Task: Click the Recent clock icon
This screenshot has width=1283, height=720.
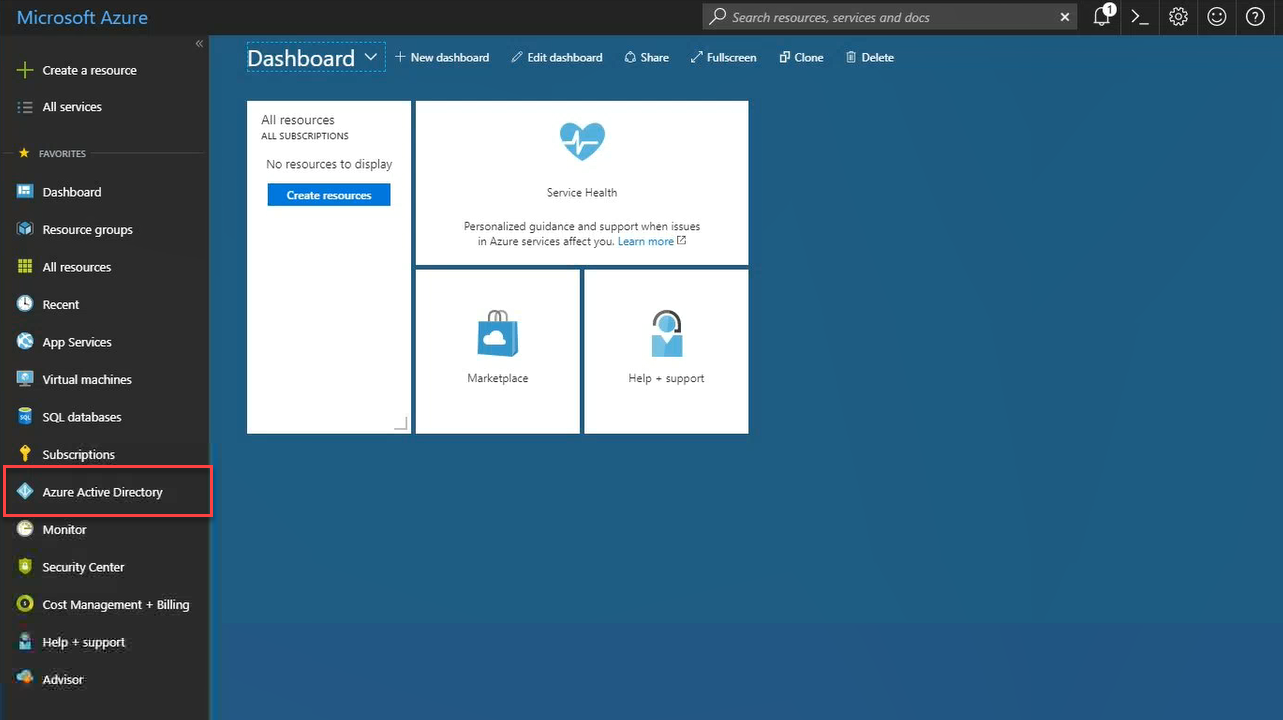Action: (25, 304)
